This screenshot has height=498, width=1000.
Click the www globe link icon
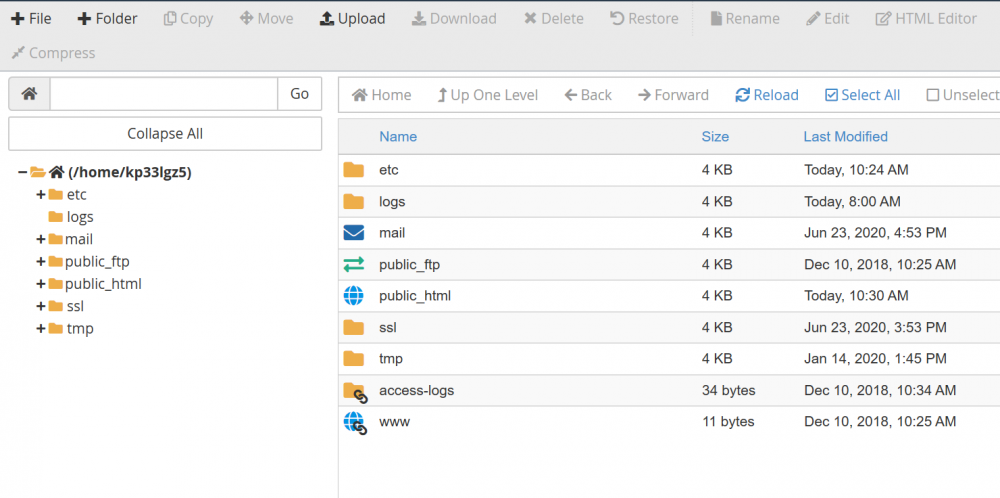pos(355,422)
